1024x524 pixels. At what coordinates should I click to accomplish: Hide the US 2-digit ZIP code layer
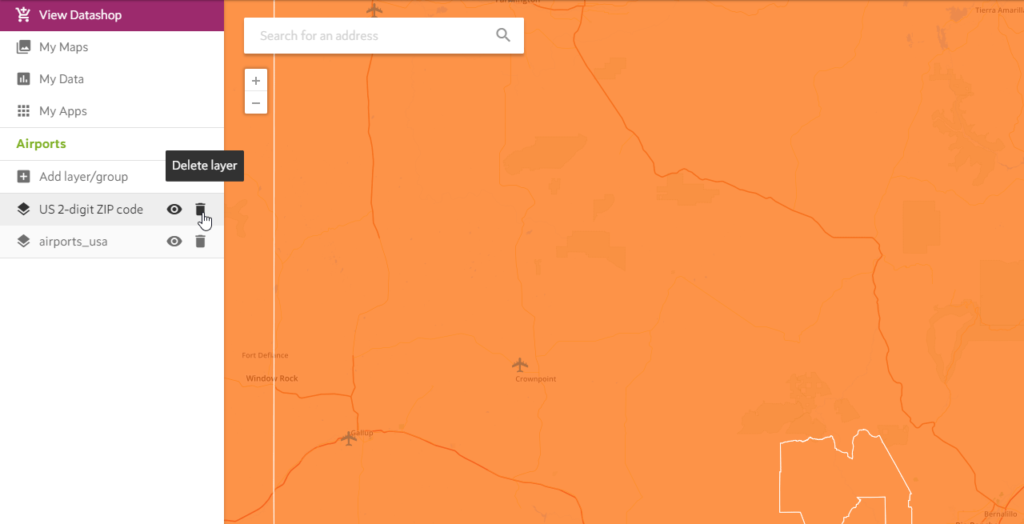pyautogui.click(x=174, y=209)
